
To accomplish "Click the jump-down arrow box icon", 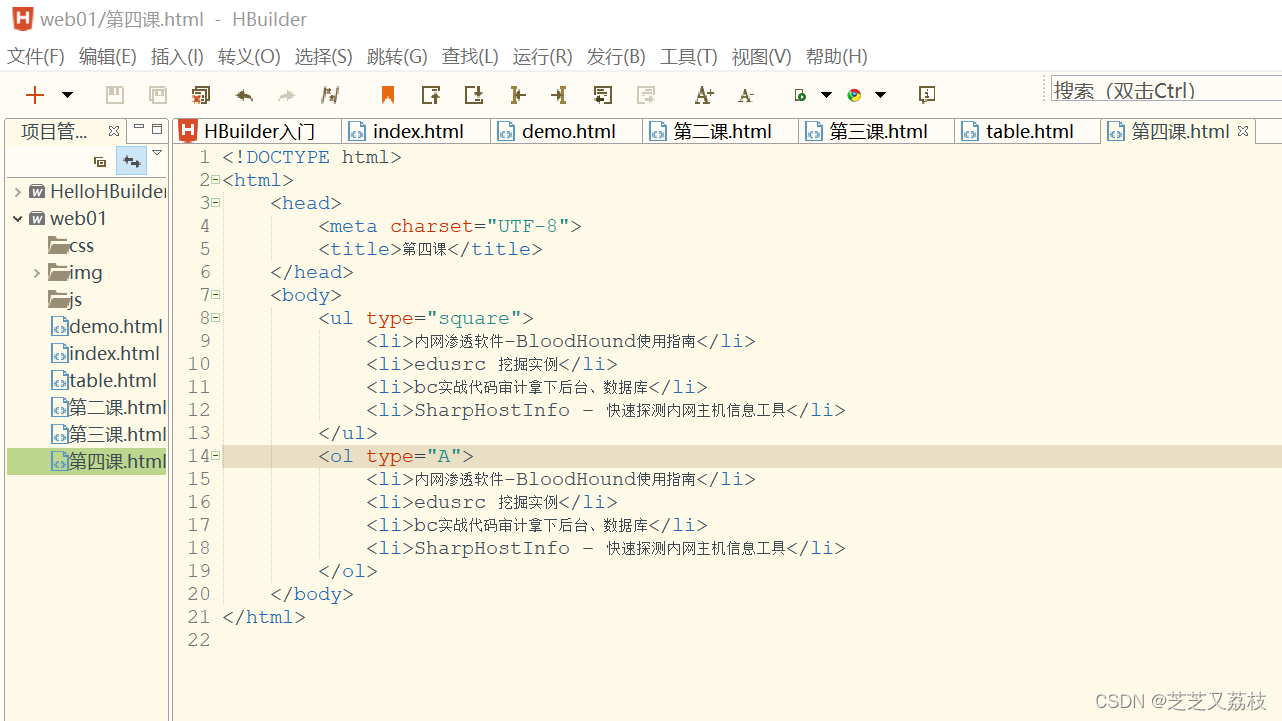I will [474, 95].
